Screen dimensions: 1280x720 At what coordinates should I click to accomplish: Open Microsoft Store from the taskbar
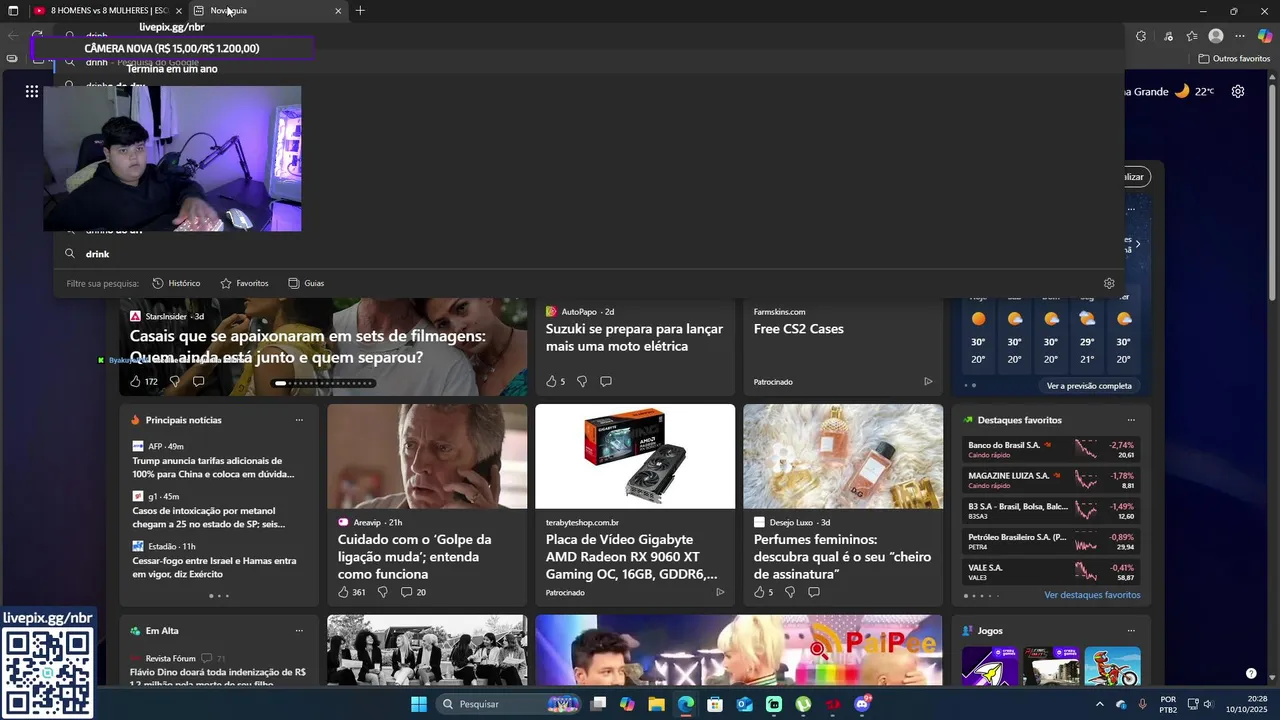tap(715, 704)
